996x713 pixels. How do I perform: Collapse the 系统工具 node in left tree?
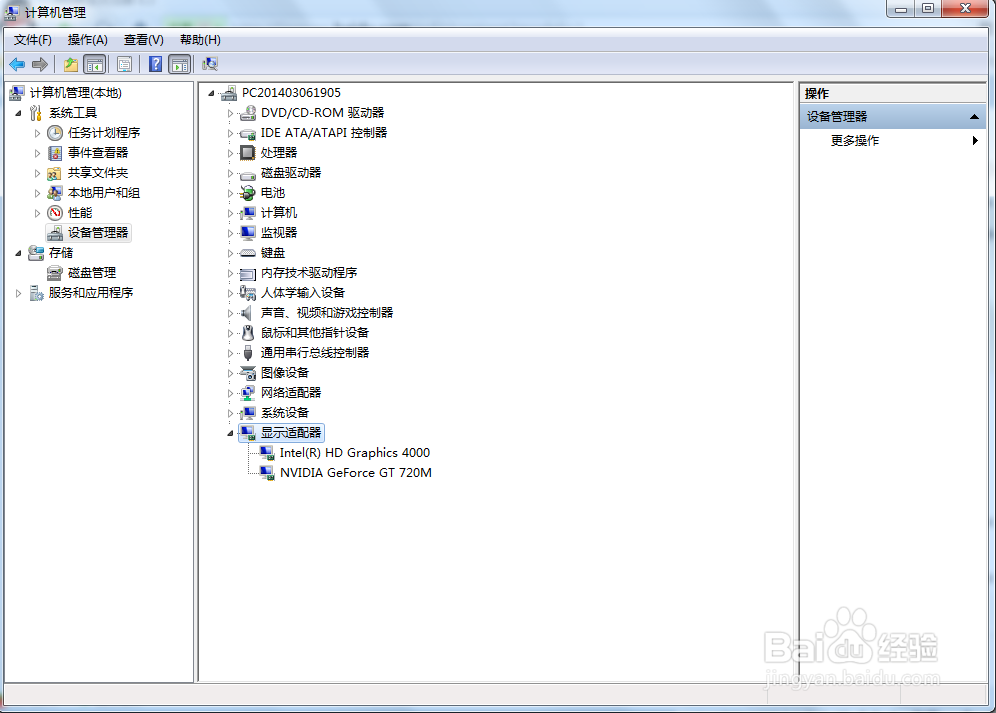coord(18,114)
